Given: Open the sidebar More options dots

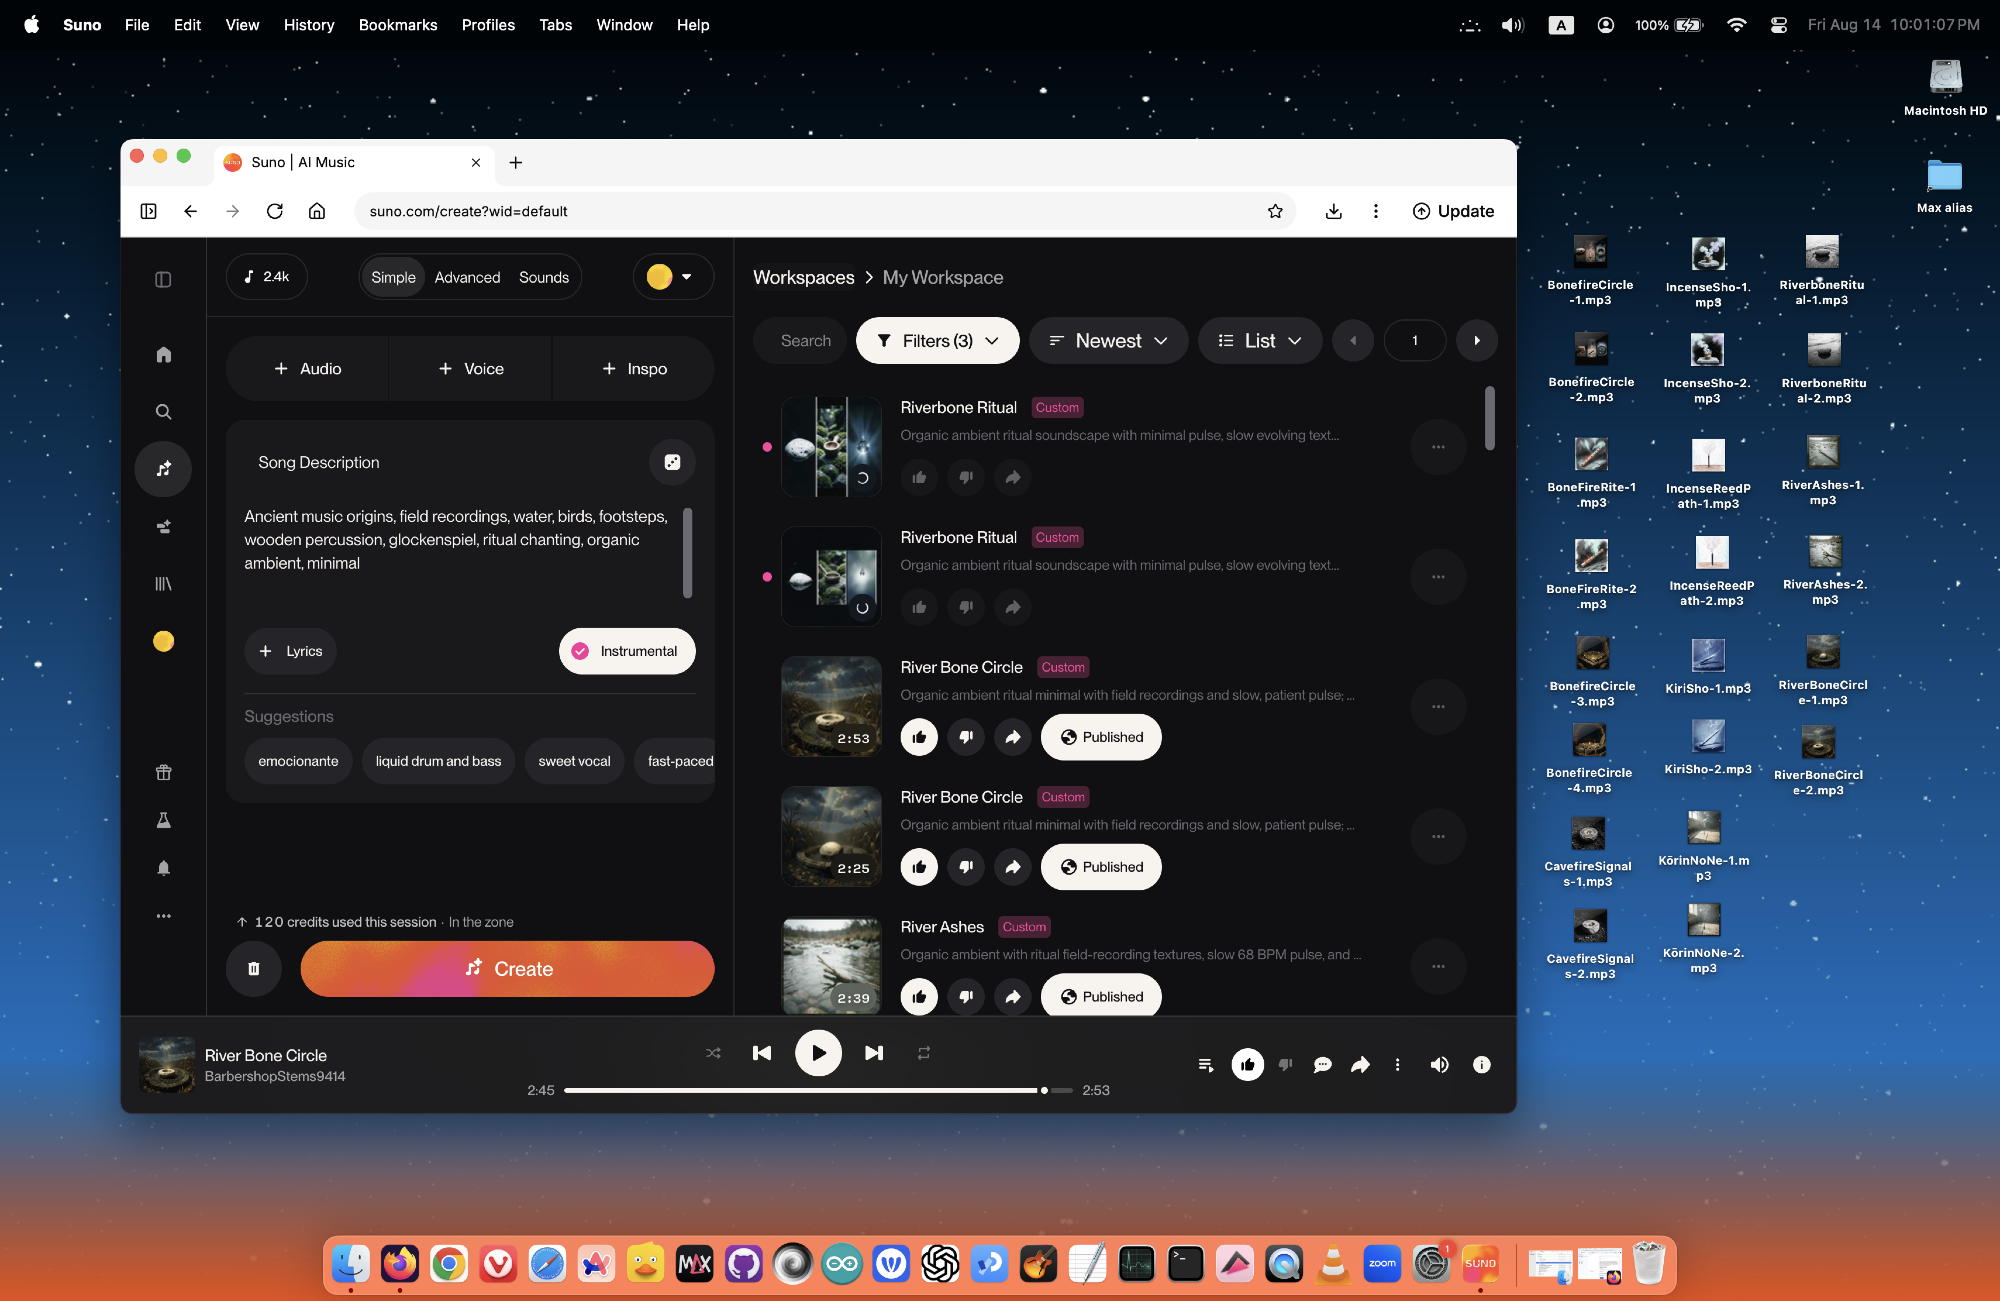Looking at the screenshot, I should (x=163, y=916).
